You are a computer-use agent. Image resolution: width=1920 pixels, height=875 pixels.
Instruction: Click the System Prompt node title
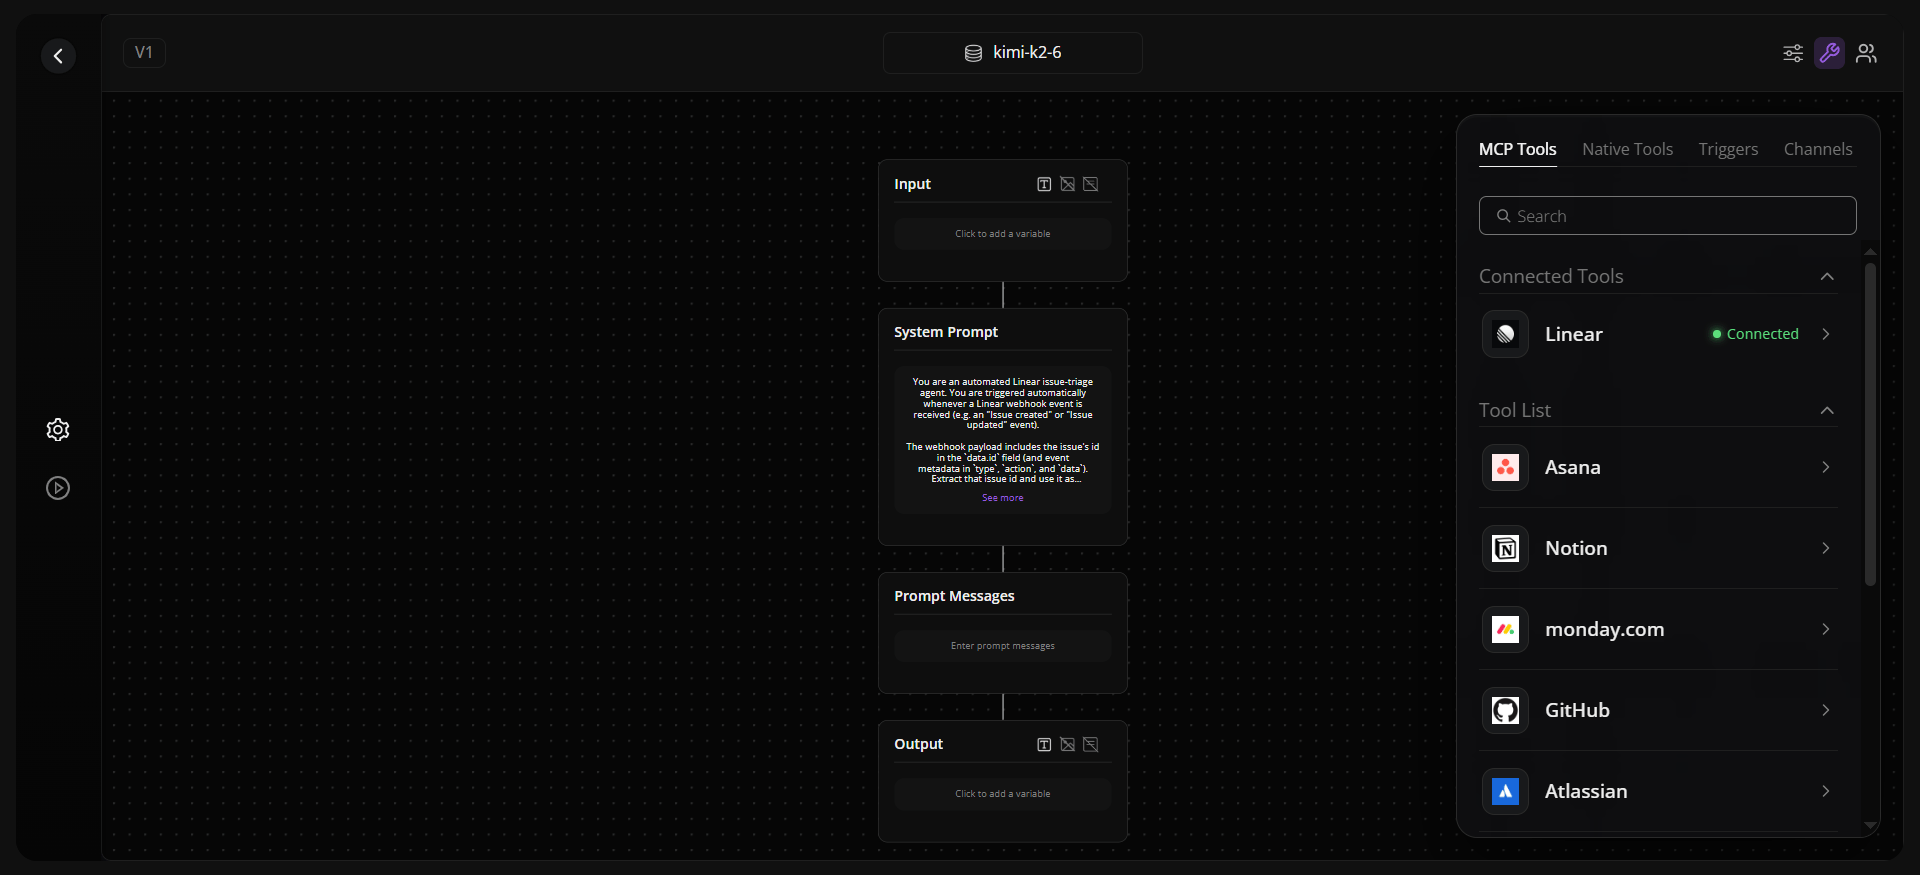click(x=945, y=332)
